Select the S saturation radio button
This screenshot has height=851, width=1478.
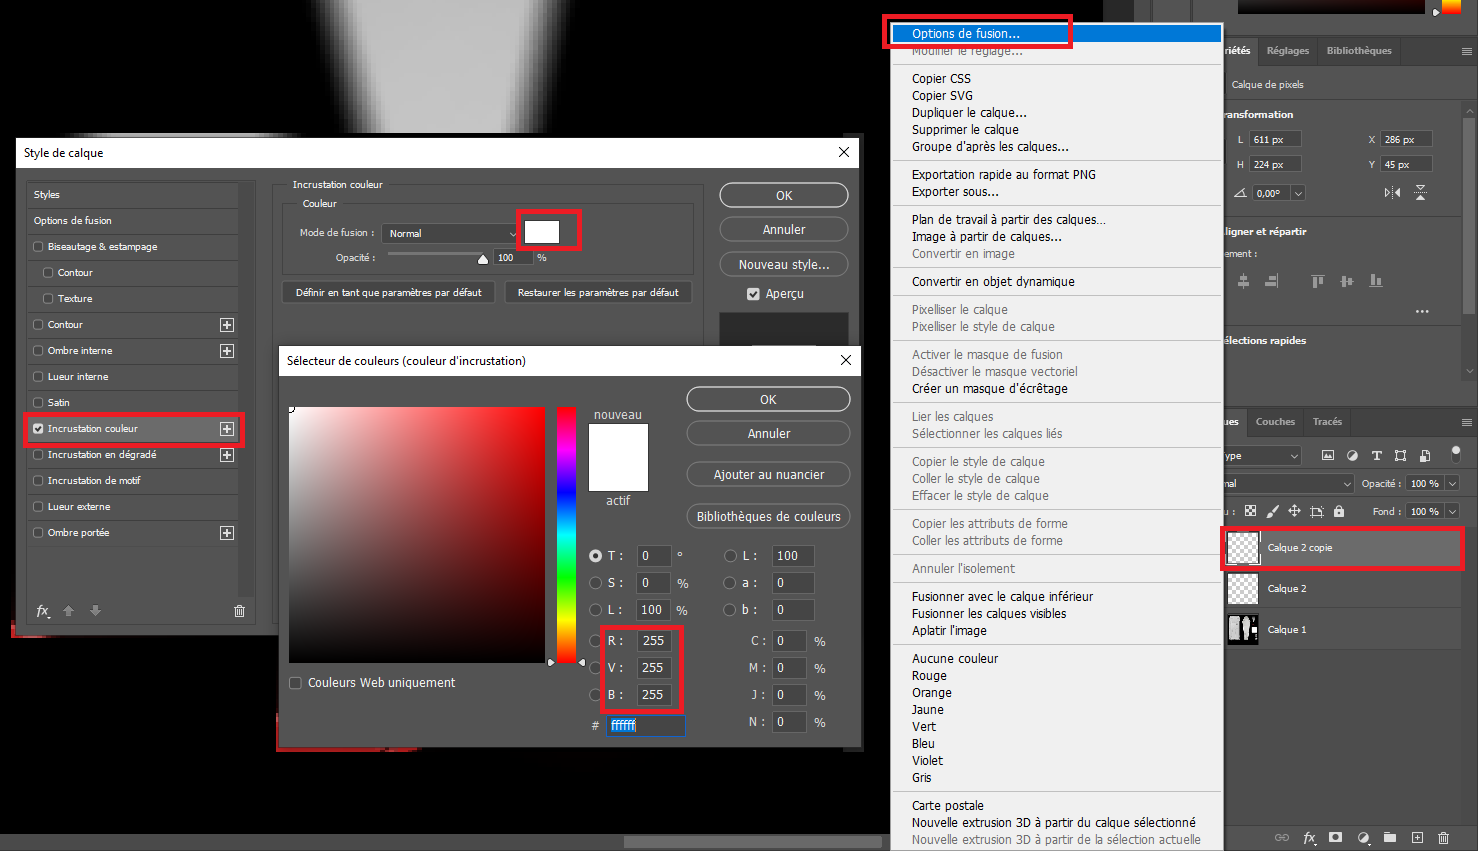click(x=596, y=583)
